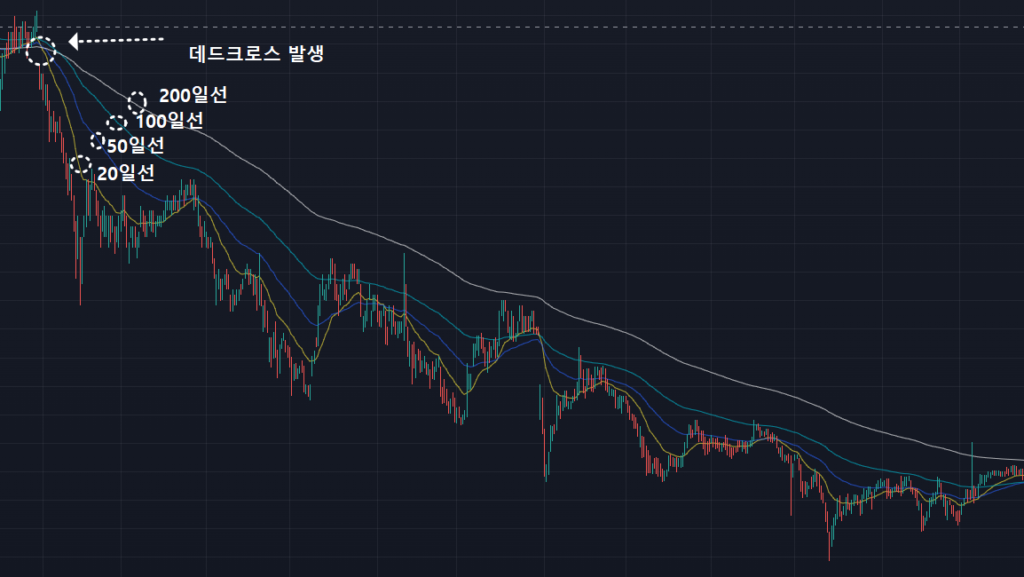The image size is (1024, 577).
Task: Click the gray 200-day moving average line
Action: coord(640,340)
